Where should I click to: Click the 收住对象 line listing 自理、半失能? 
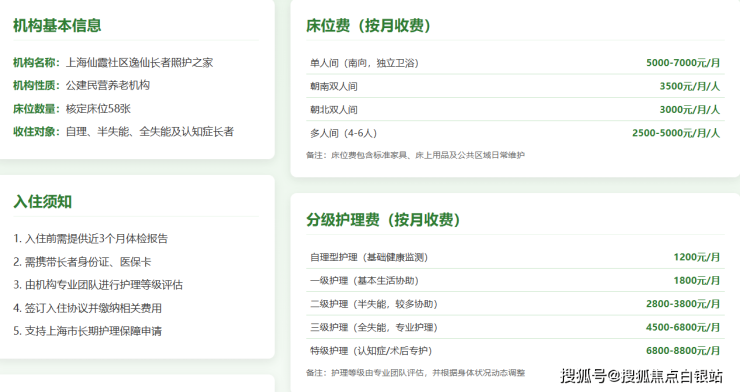tap(124, 132)
